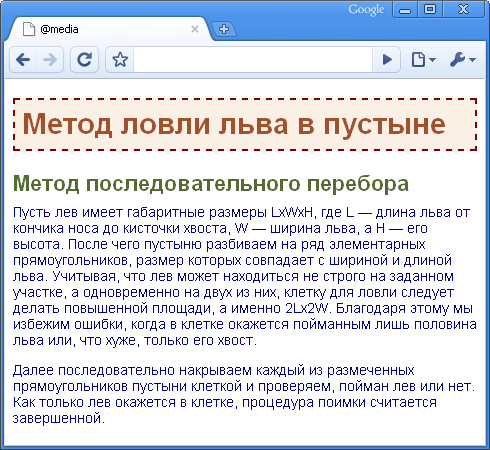This screenshot has height=450, width=490.
Task: Go forward with the Forward arrow
Action: [x=50, y=60]
